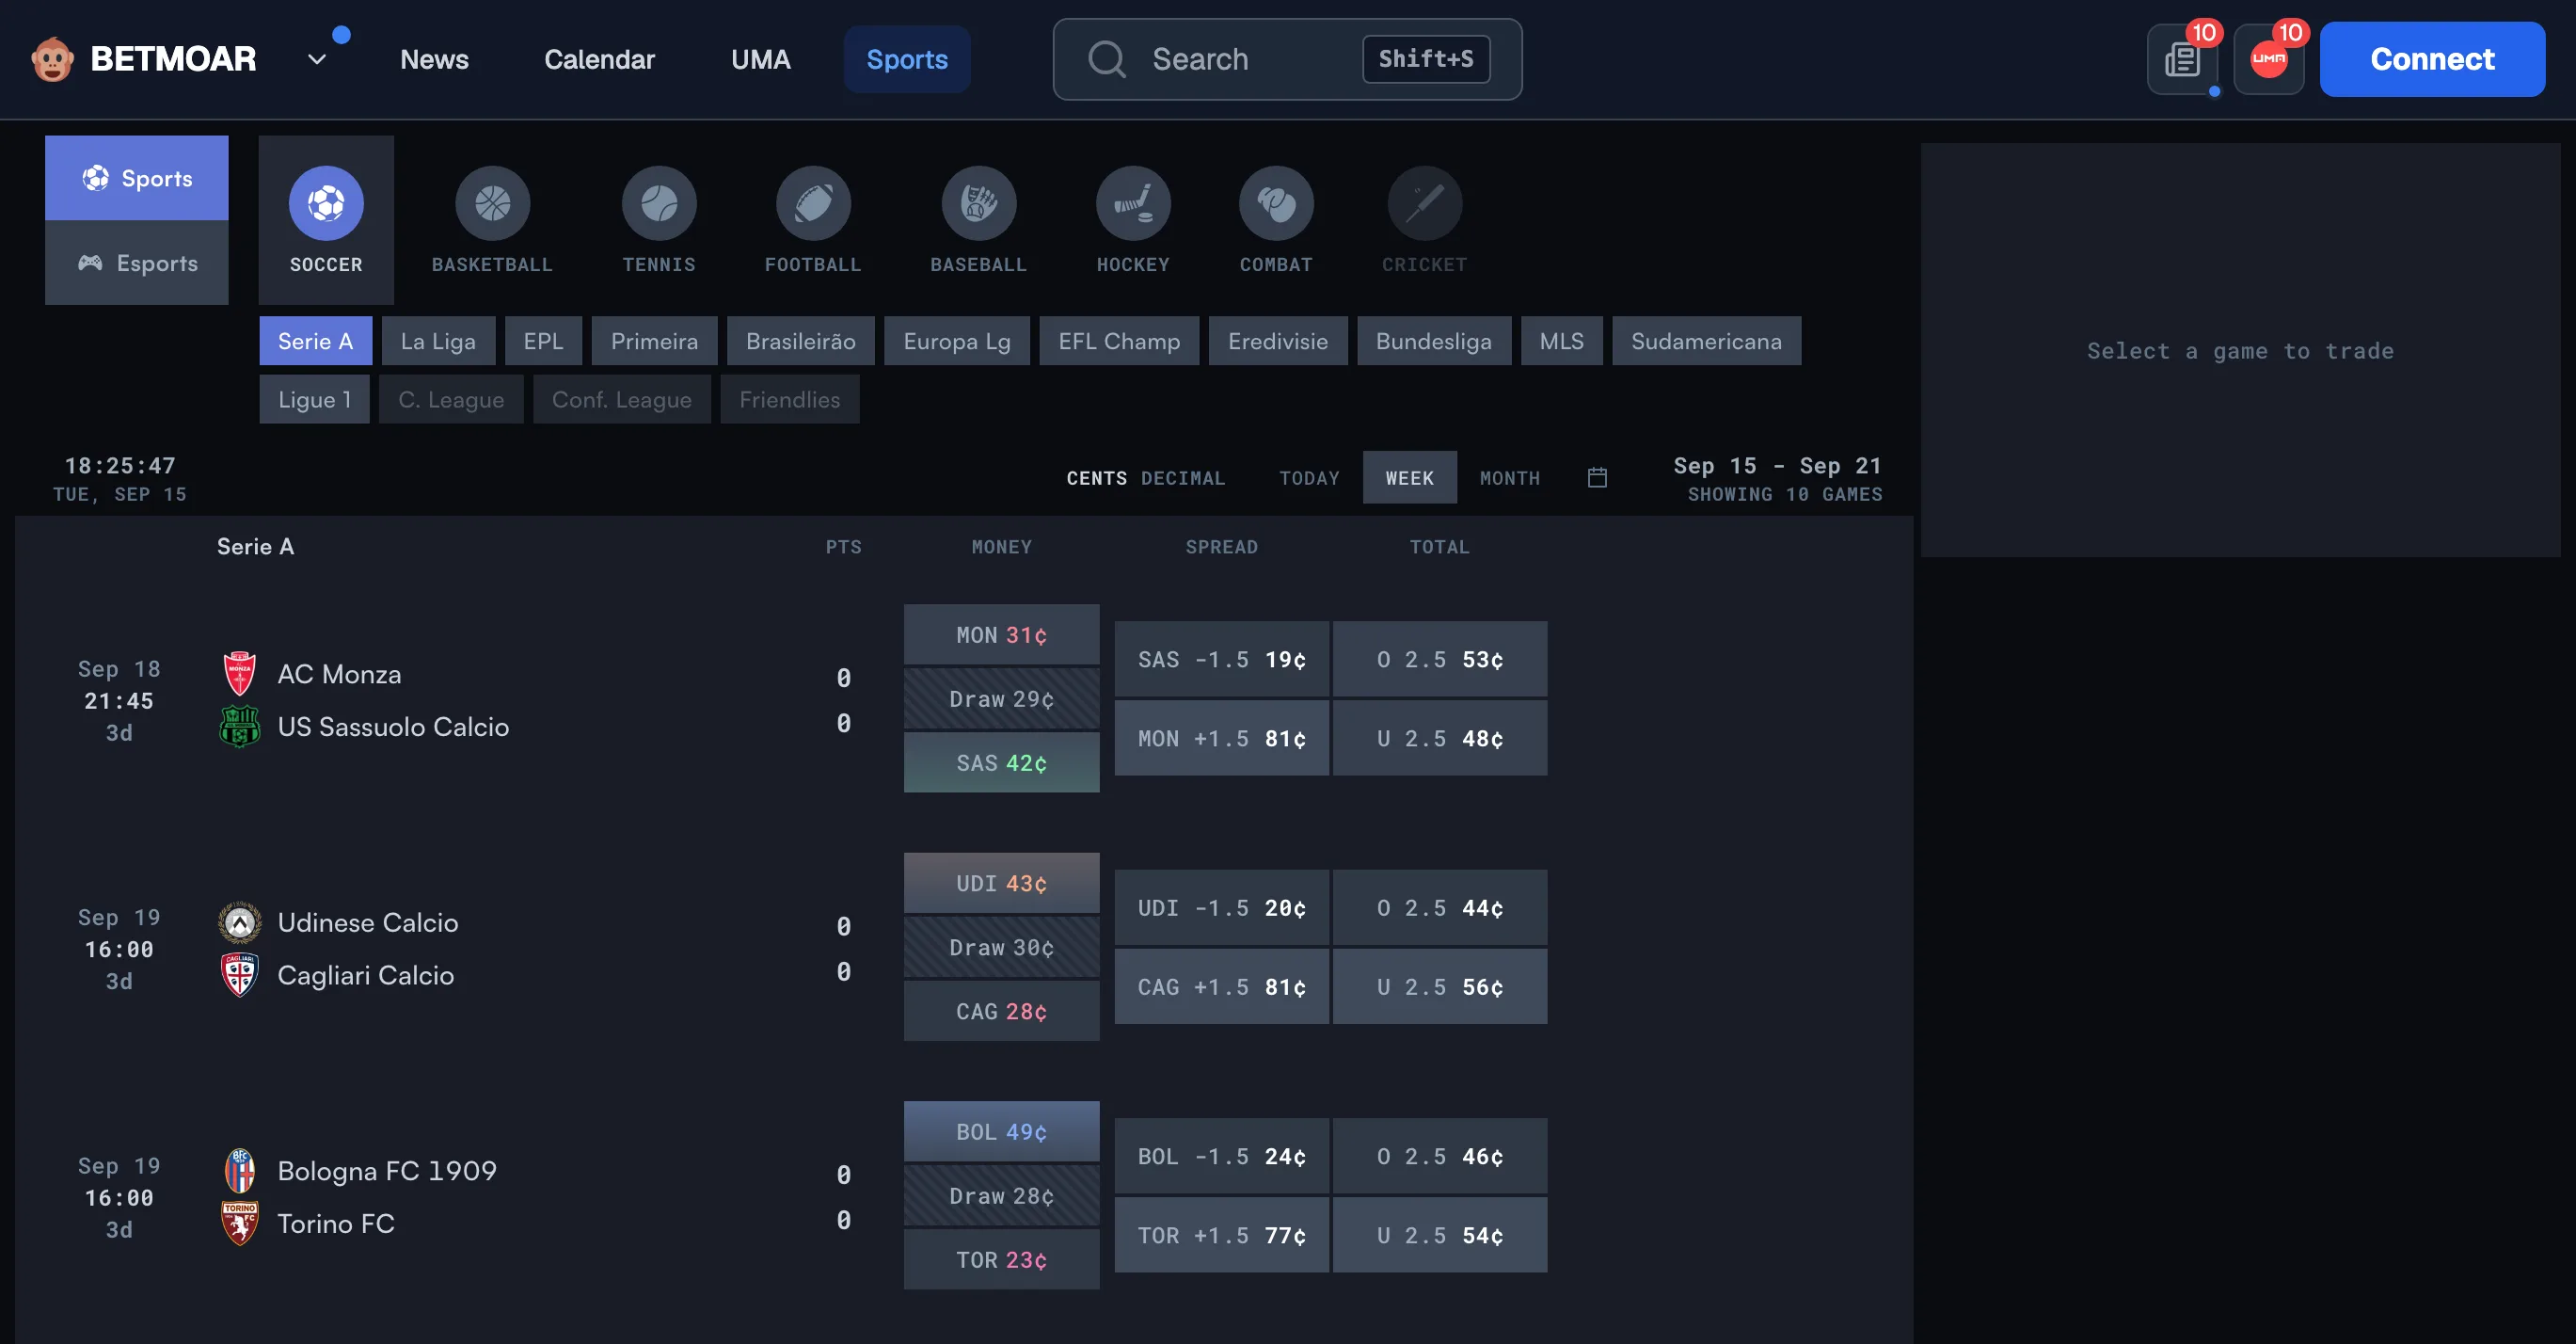Click the Bologna FC 1909 crest
The width and height of the screenshot is (2576, 1344).
pyautogui.click(x=240, y=1171)
